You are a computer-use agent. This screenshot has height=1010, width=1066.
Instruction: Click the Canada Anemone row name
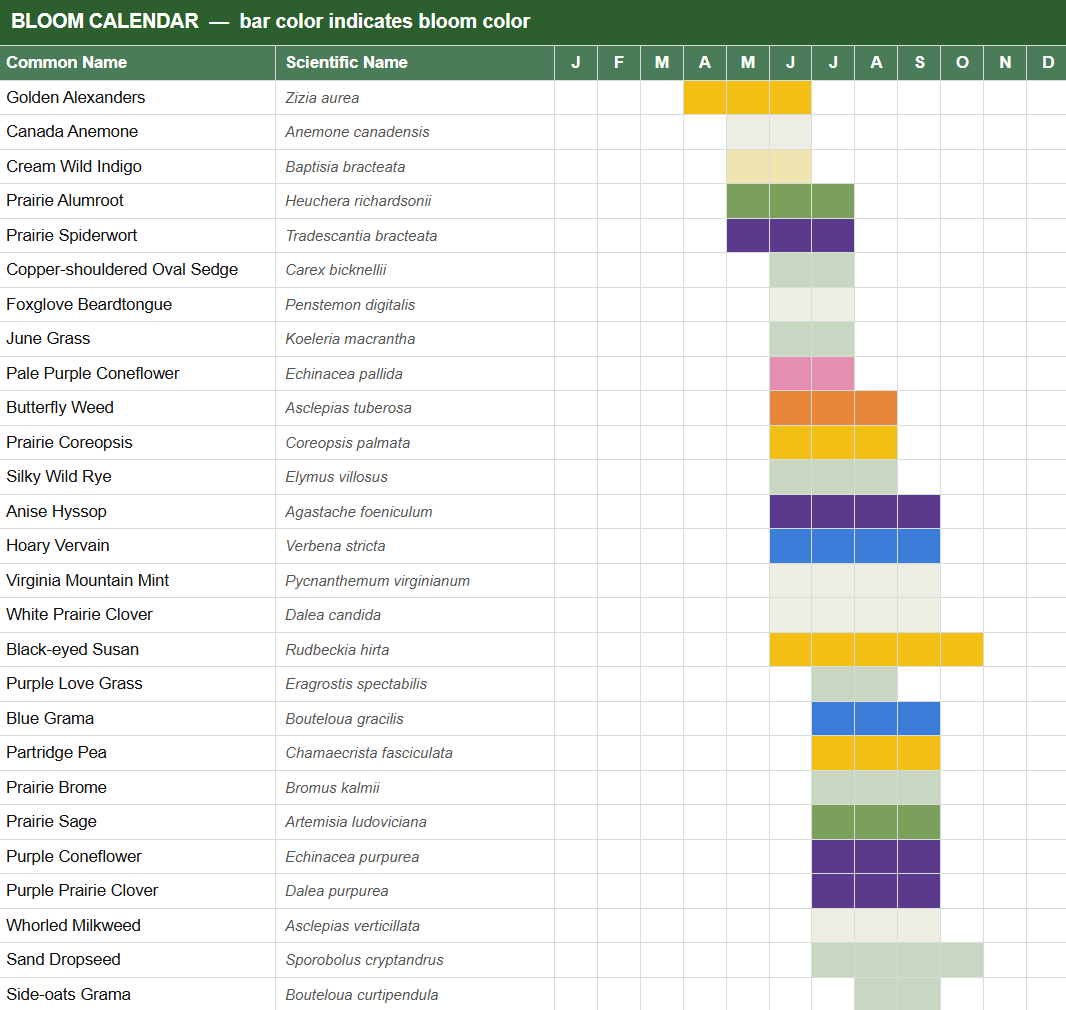[72, 131]
